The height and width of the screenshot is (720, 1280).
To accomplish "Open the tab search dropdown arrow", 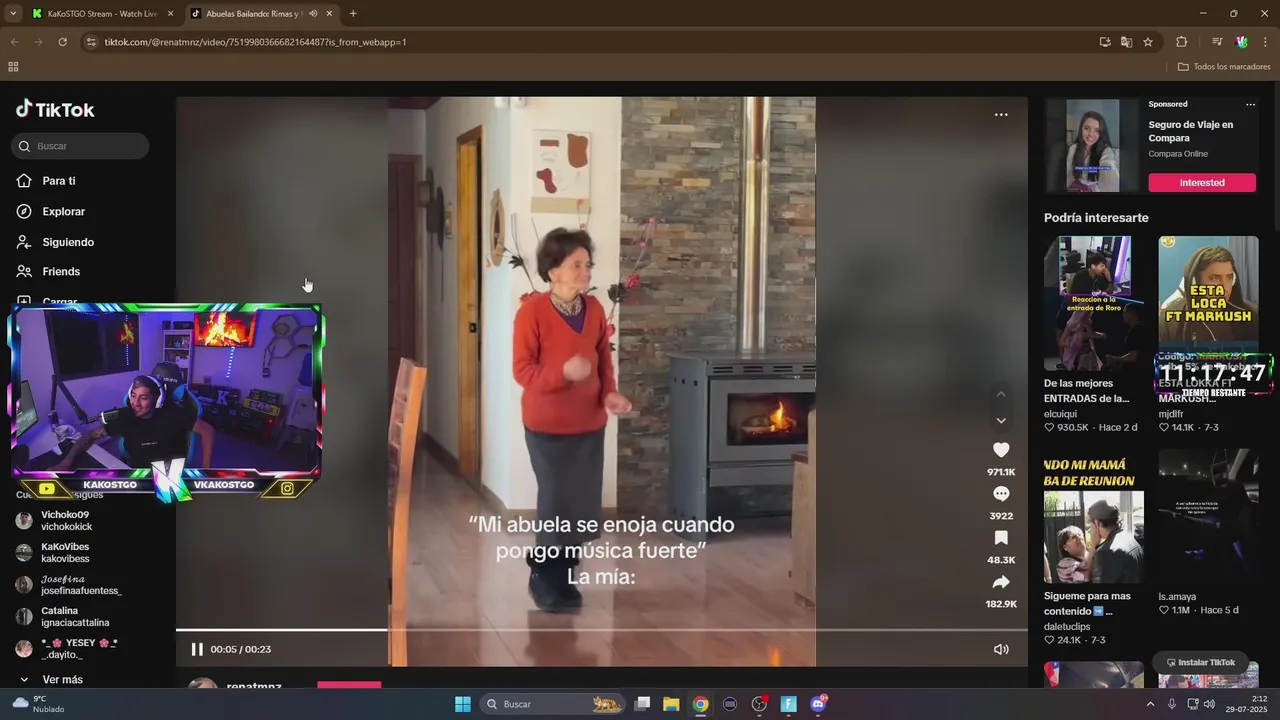I will click(x=13, y=14).
